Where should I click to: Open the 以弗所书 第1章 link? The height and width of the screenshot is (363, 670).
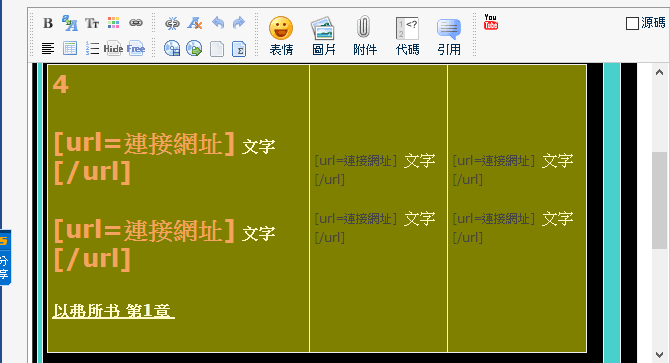tap(113, 310)
